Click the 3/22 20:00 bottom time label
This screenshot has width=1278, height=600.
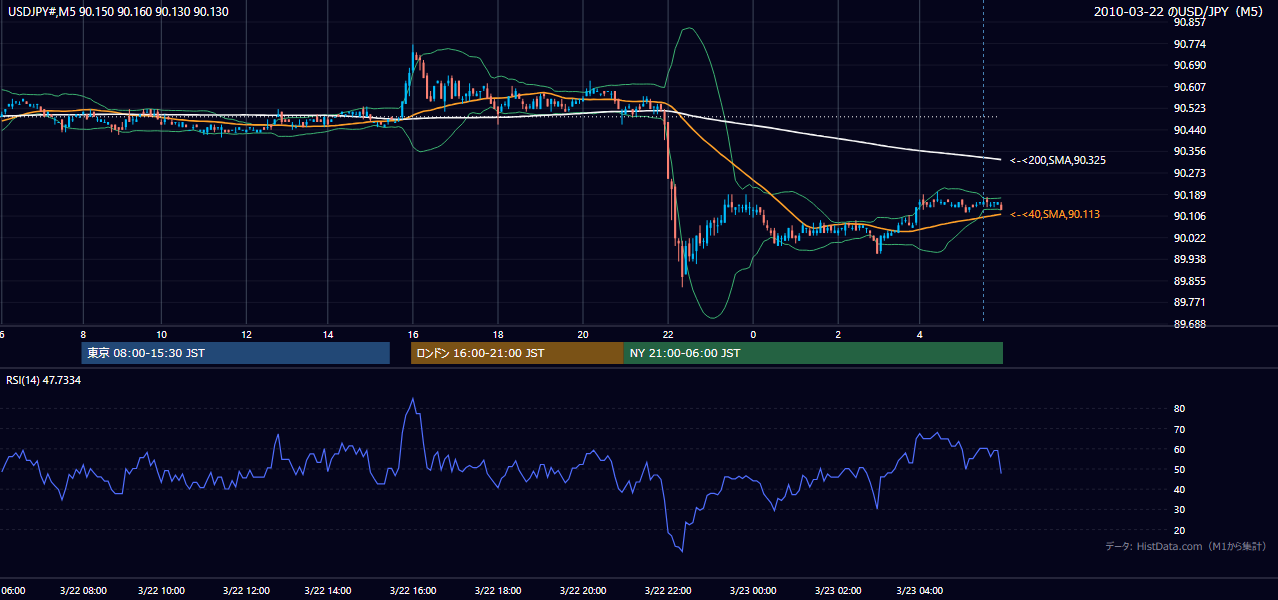pos(583,591)
